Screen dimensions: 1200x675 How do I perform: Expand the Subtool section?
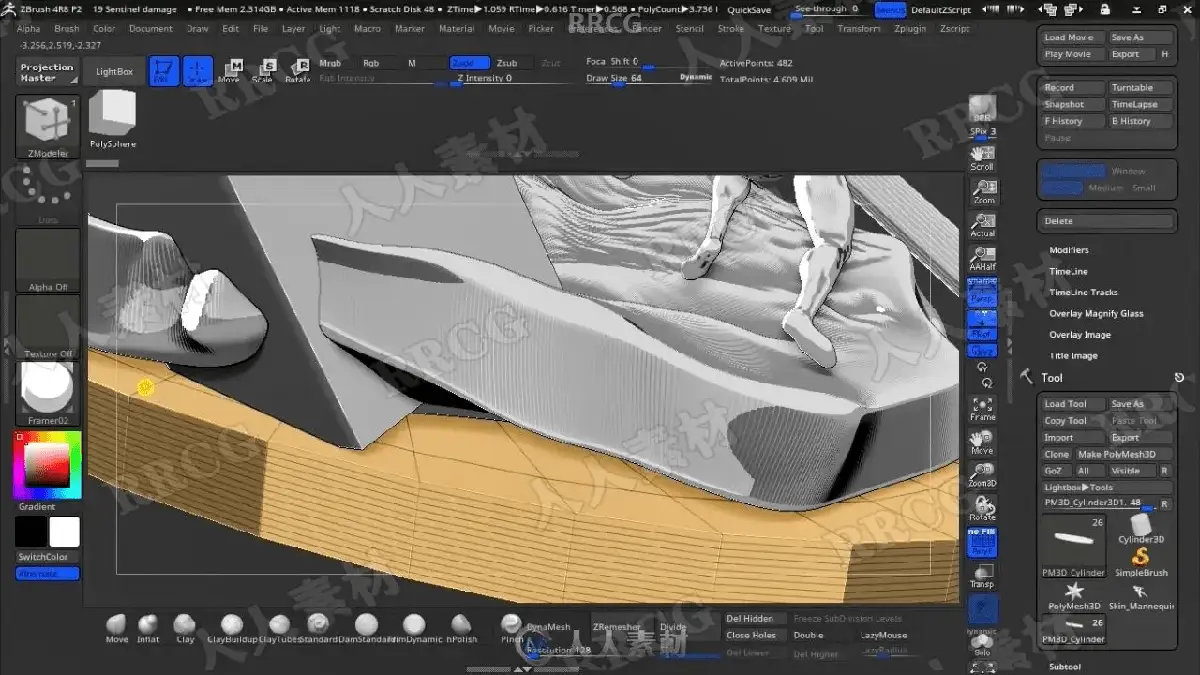click(x=1065, y=666)
